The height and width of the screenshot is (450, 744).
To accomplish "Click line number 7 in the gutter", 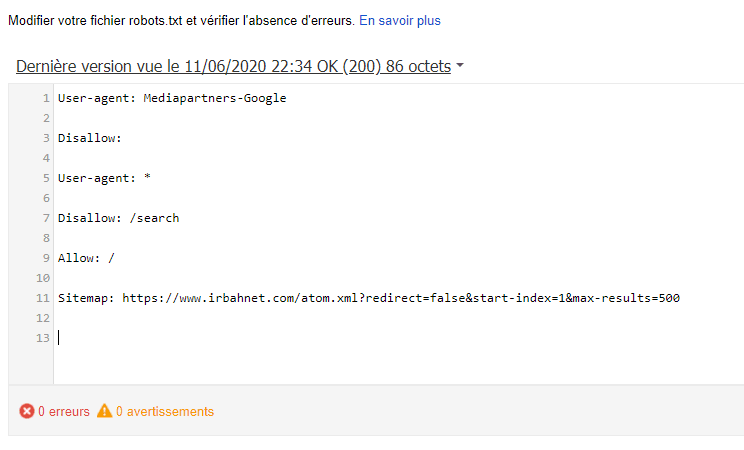I will [46, 218].
